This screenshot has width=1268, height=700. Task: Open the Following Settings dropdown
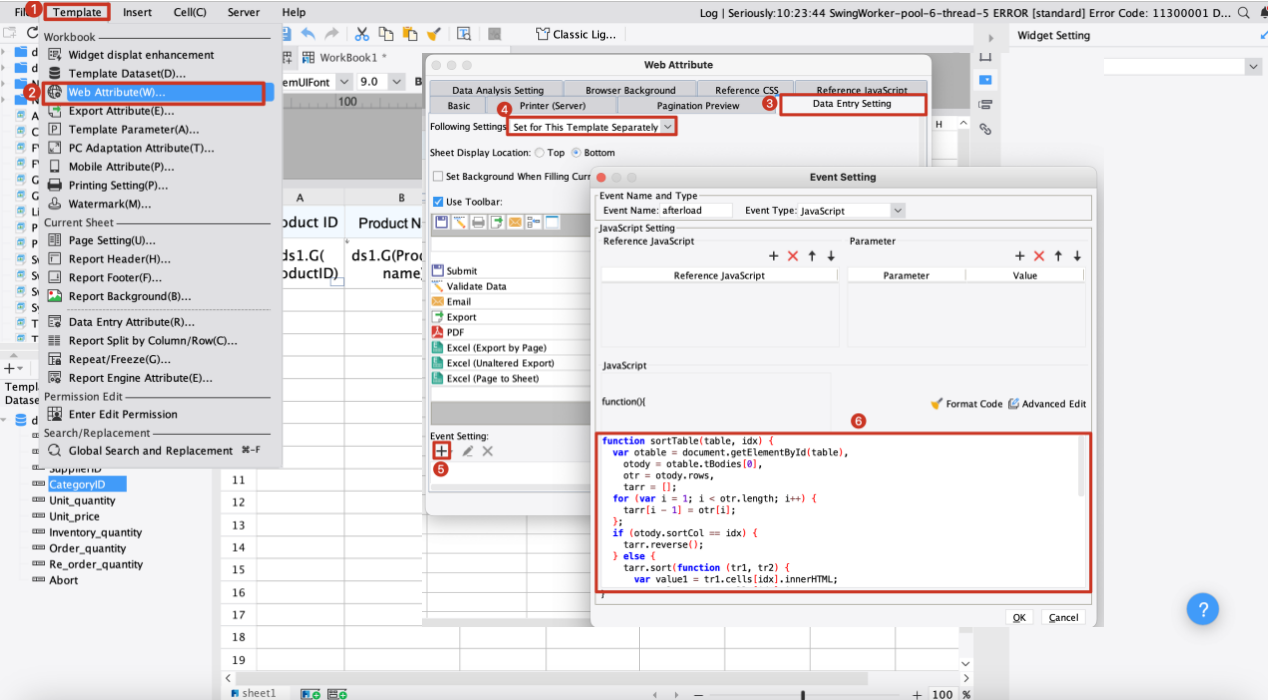click(x=667, y=127)
